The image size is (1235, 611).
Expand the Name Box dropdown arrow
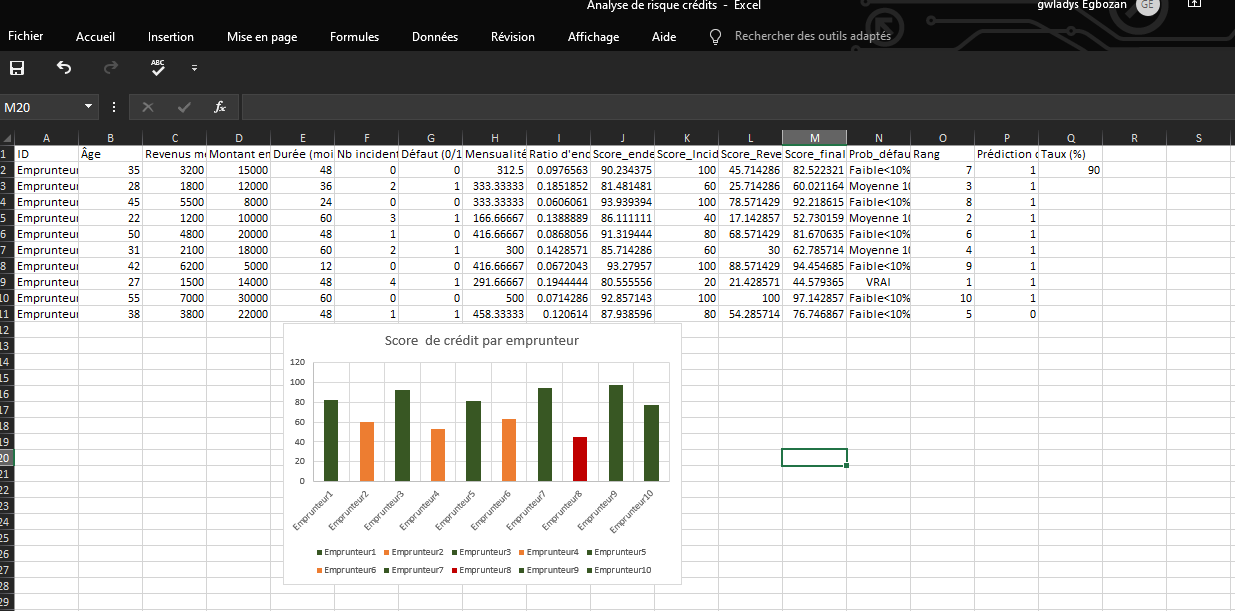click(88, 107)
